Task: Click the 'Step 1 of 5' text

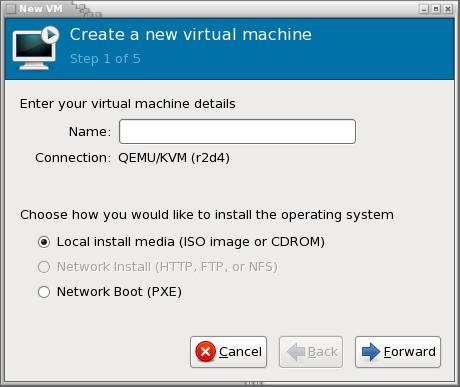Action: [x=105, y=59]
